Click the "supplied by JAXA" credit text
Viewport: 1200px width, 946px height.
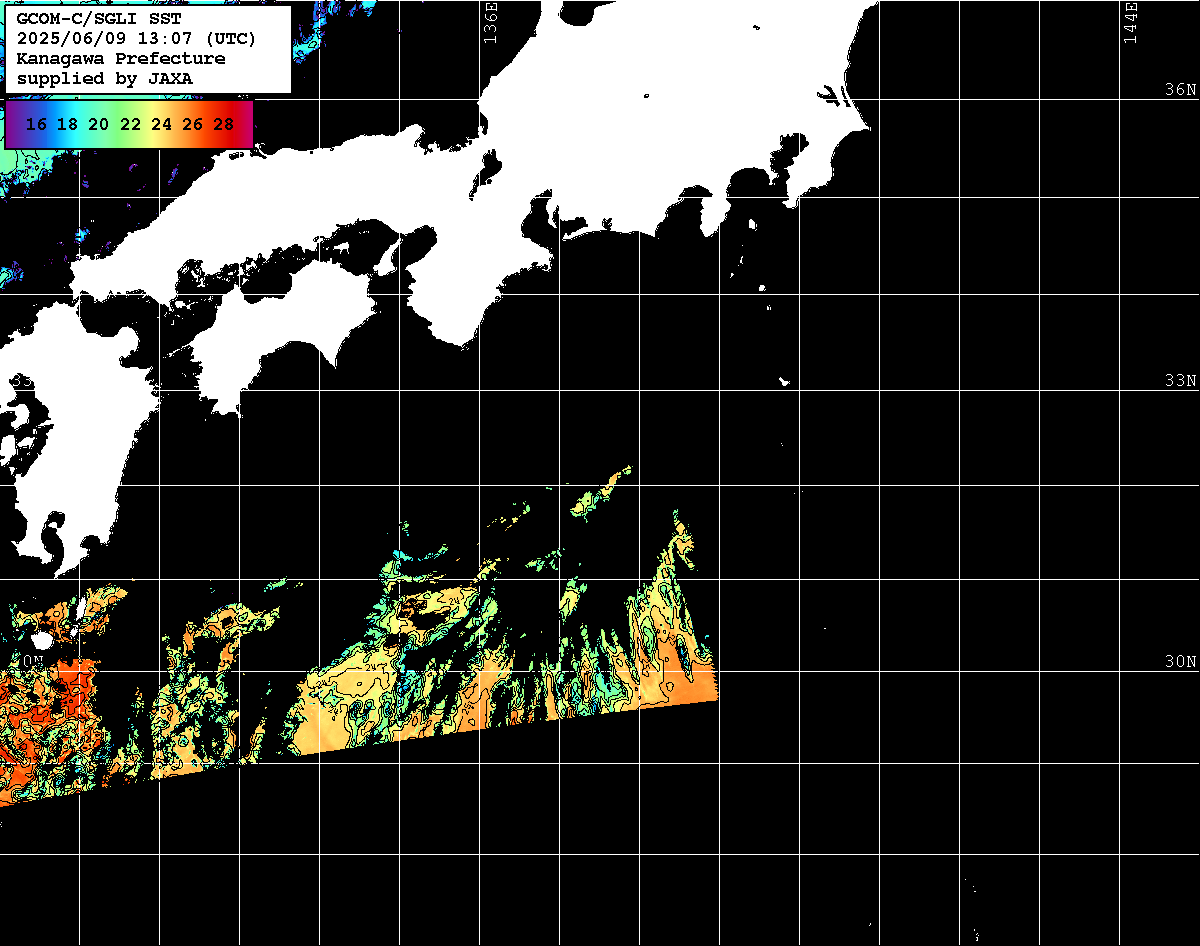click(x=104, y=78)
